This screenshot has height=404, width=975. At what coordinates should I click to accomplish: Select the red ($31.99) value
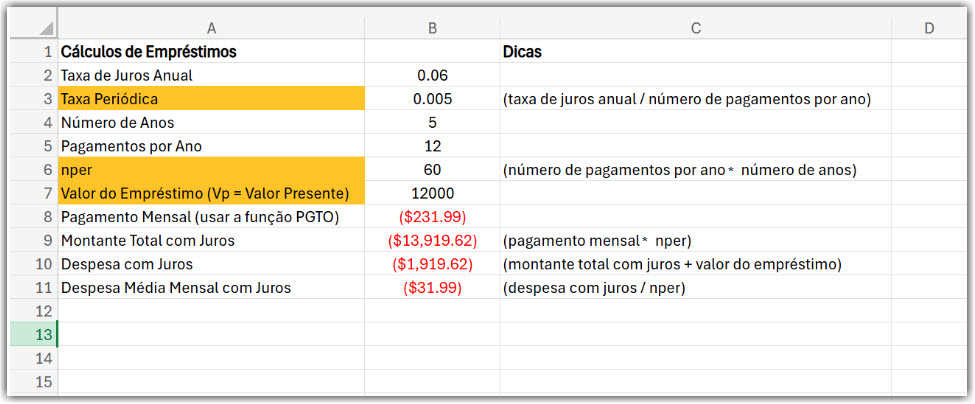click(x=432, y=288)
